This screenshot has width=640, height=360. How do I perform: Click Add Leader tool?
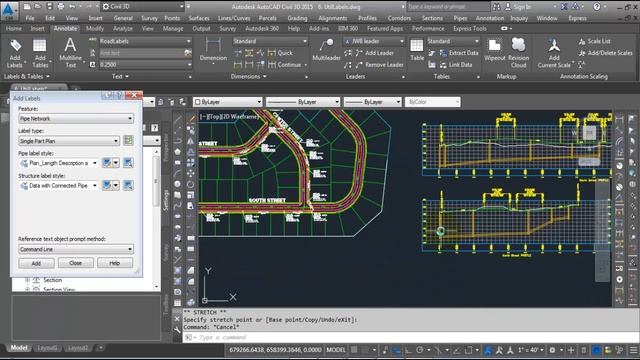coord(375,53)
